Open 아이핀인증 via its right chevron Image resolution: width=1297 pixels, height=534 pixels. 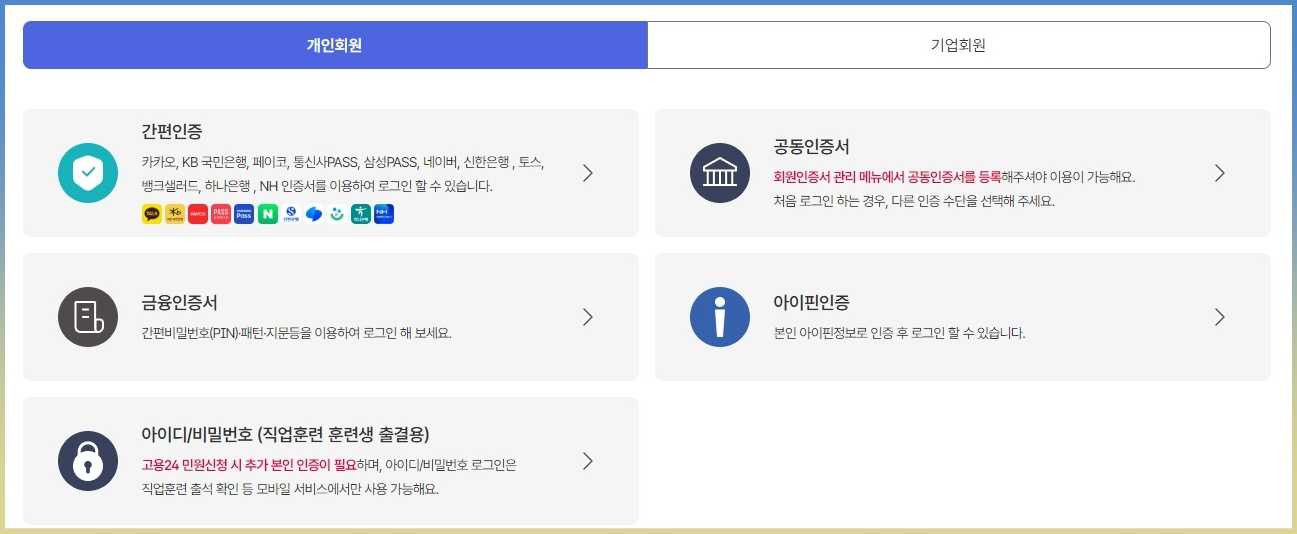(1220, 317)
